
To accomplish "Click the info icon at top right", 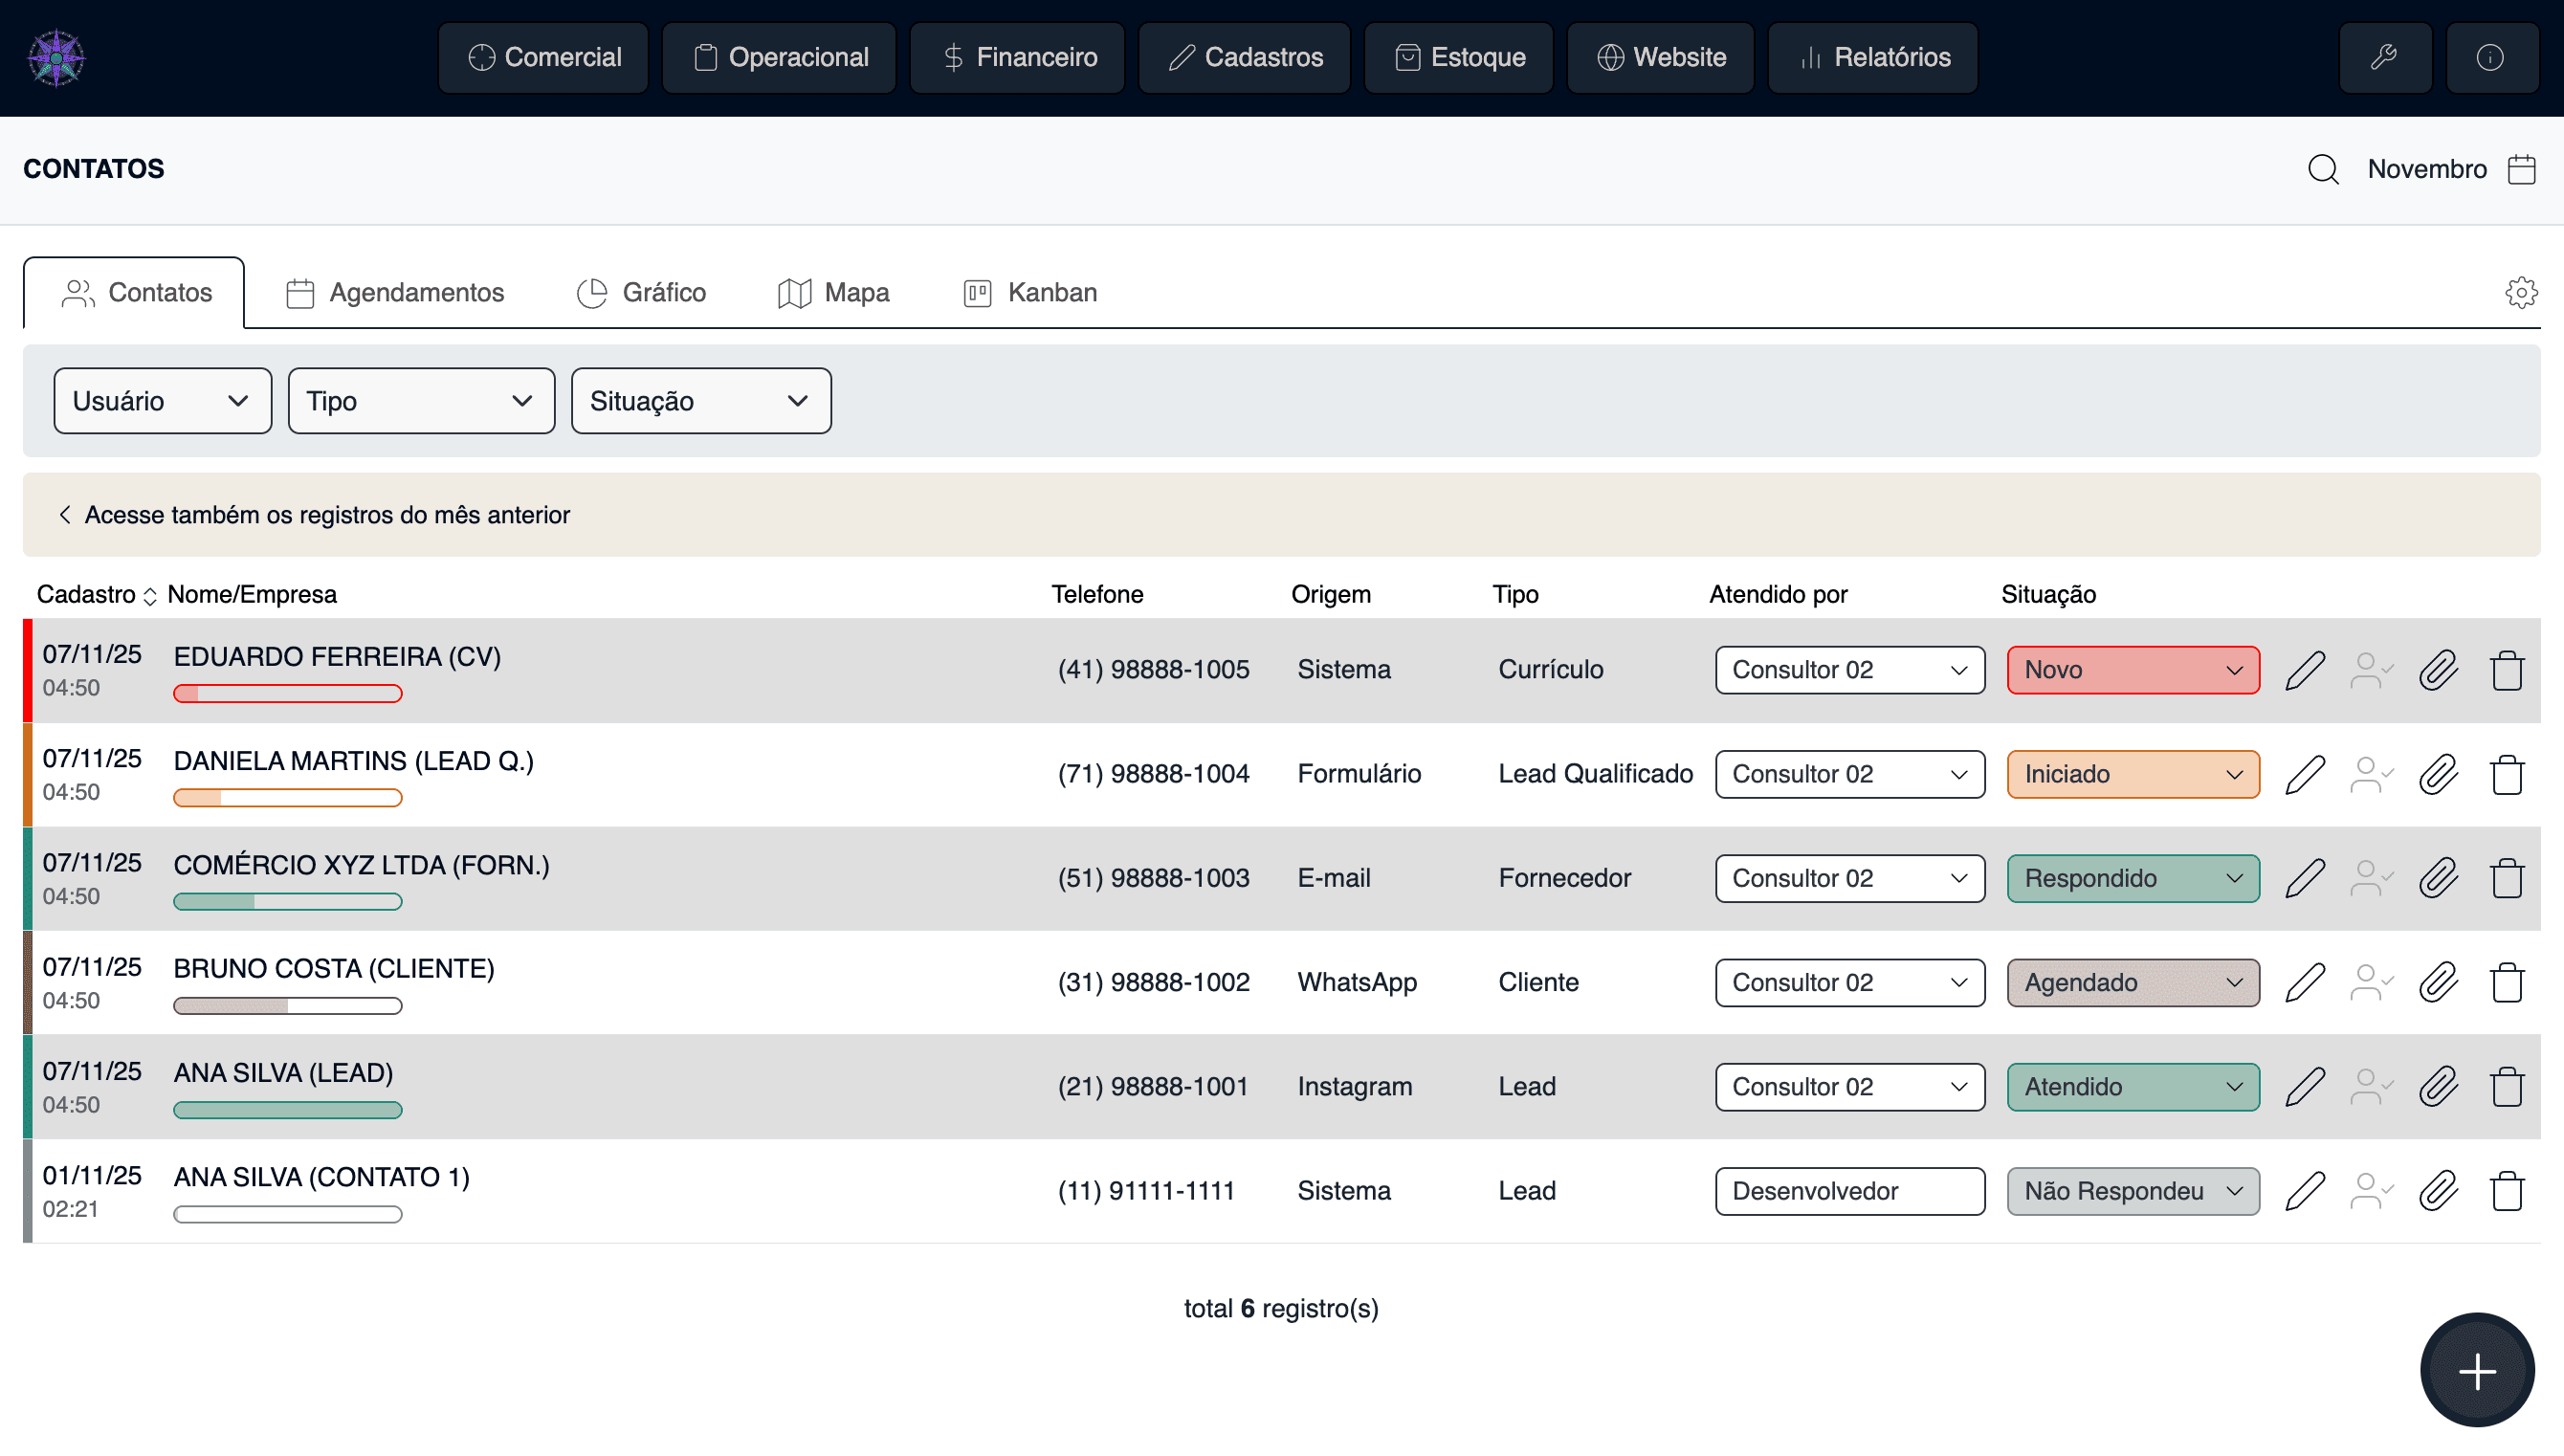I will pyautogui.click(x=2493, y=57).
